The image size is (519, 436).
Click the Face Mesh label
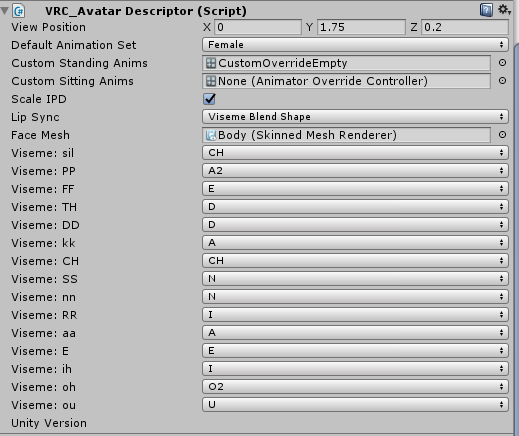pos(40,135)
